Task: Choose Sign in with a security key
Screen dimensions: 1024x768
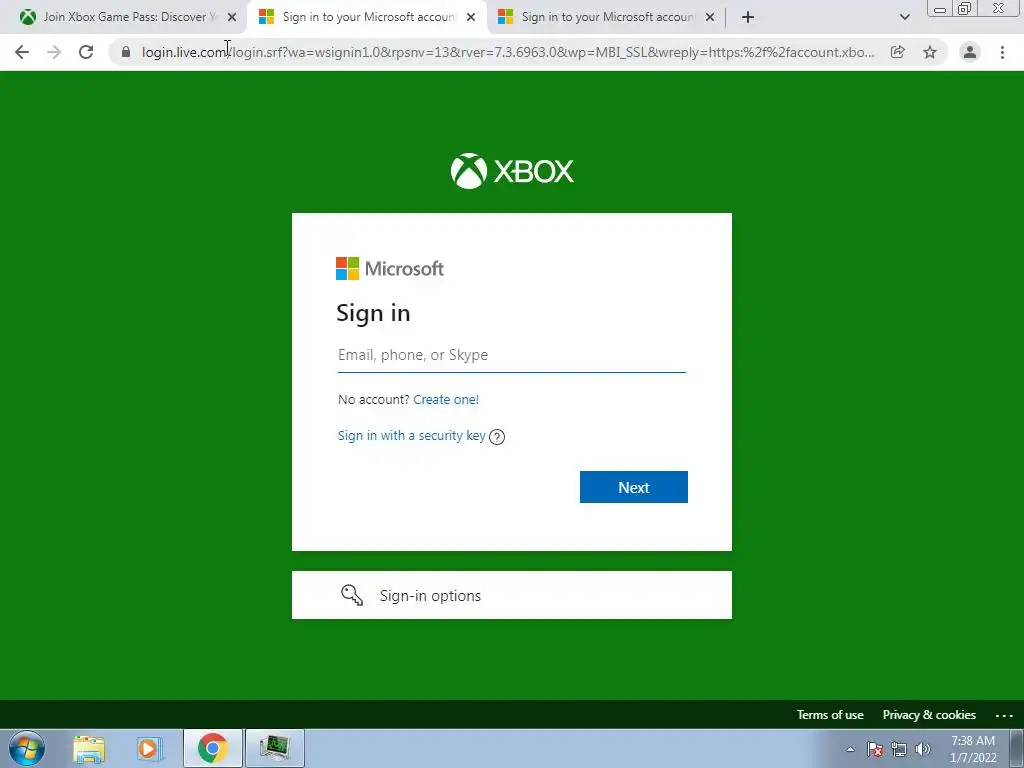Action: pos(411,436)
